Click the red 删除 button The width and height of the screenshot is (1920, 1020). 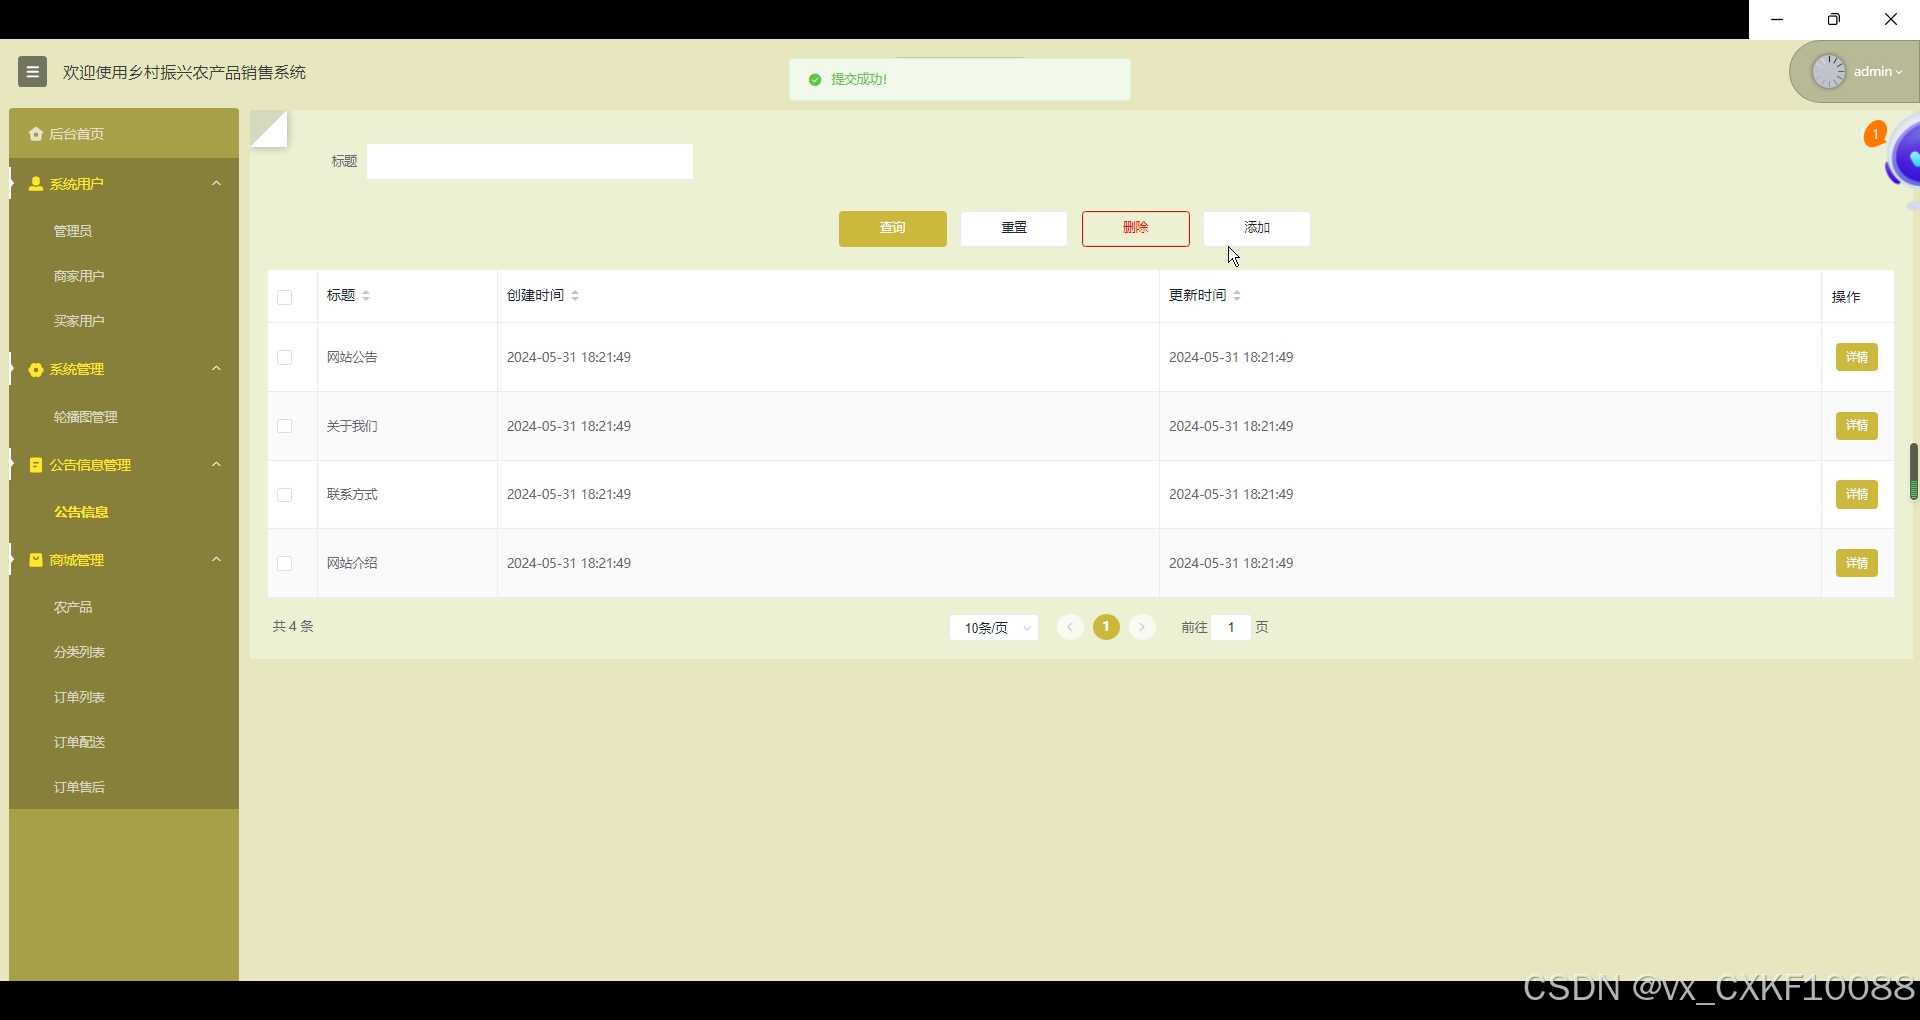pos(1135,228)
